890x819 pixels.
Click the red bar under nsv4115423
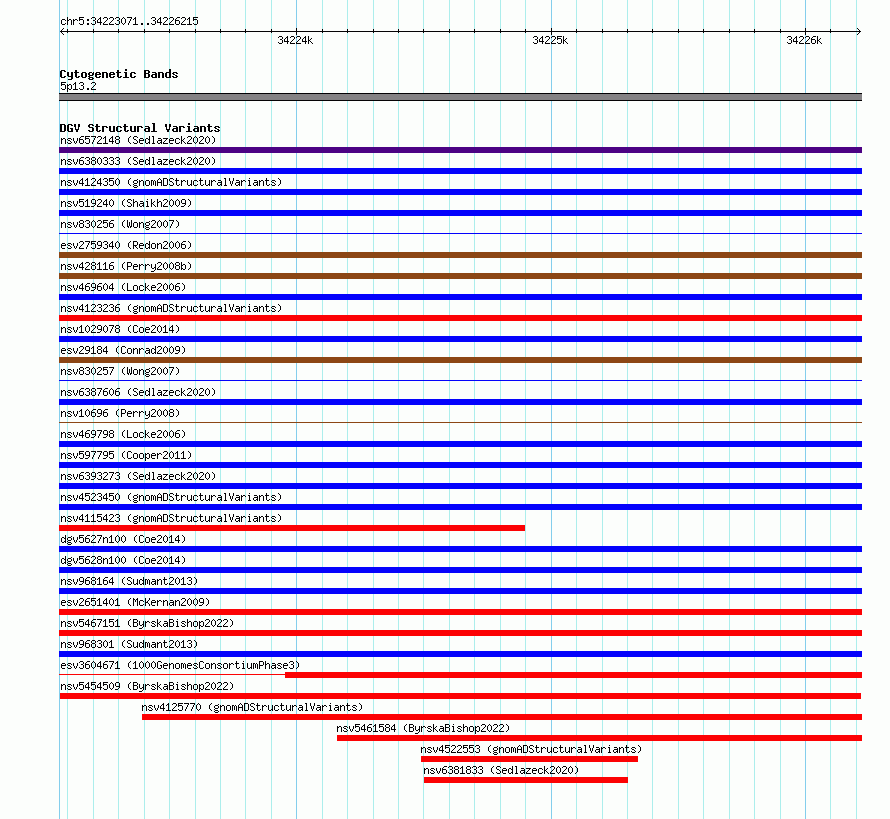292,528
